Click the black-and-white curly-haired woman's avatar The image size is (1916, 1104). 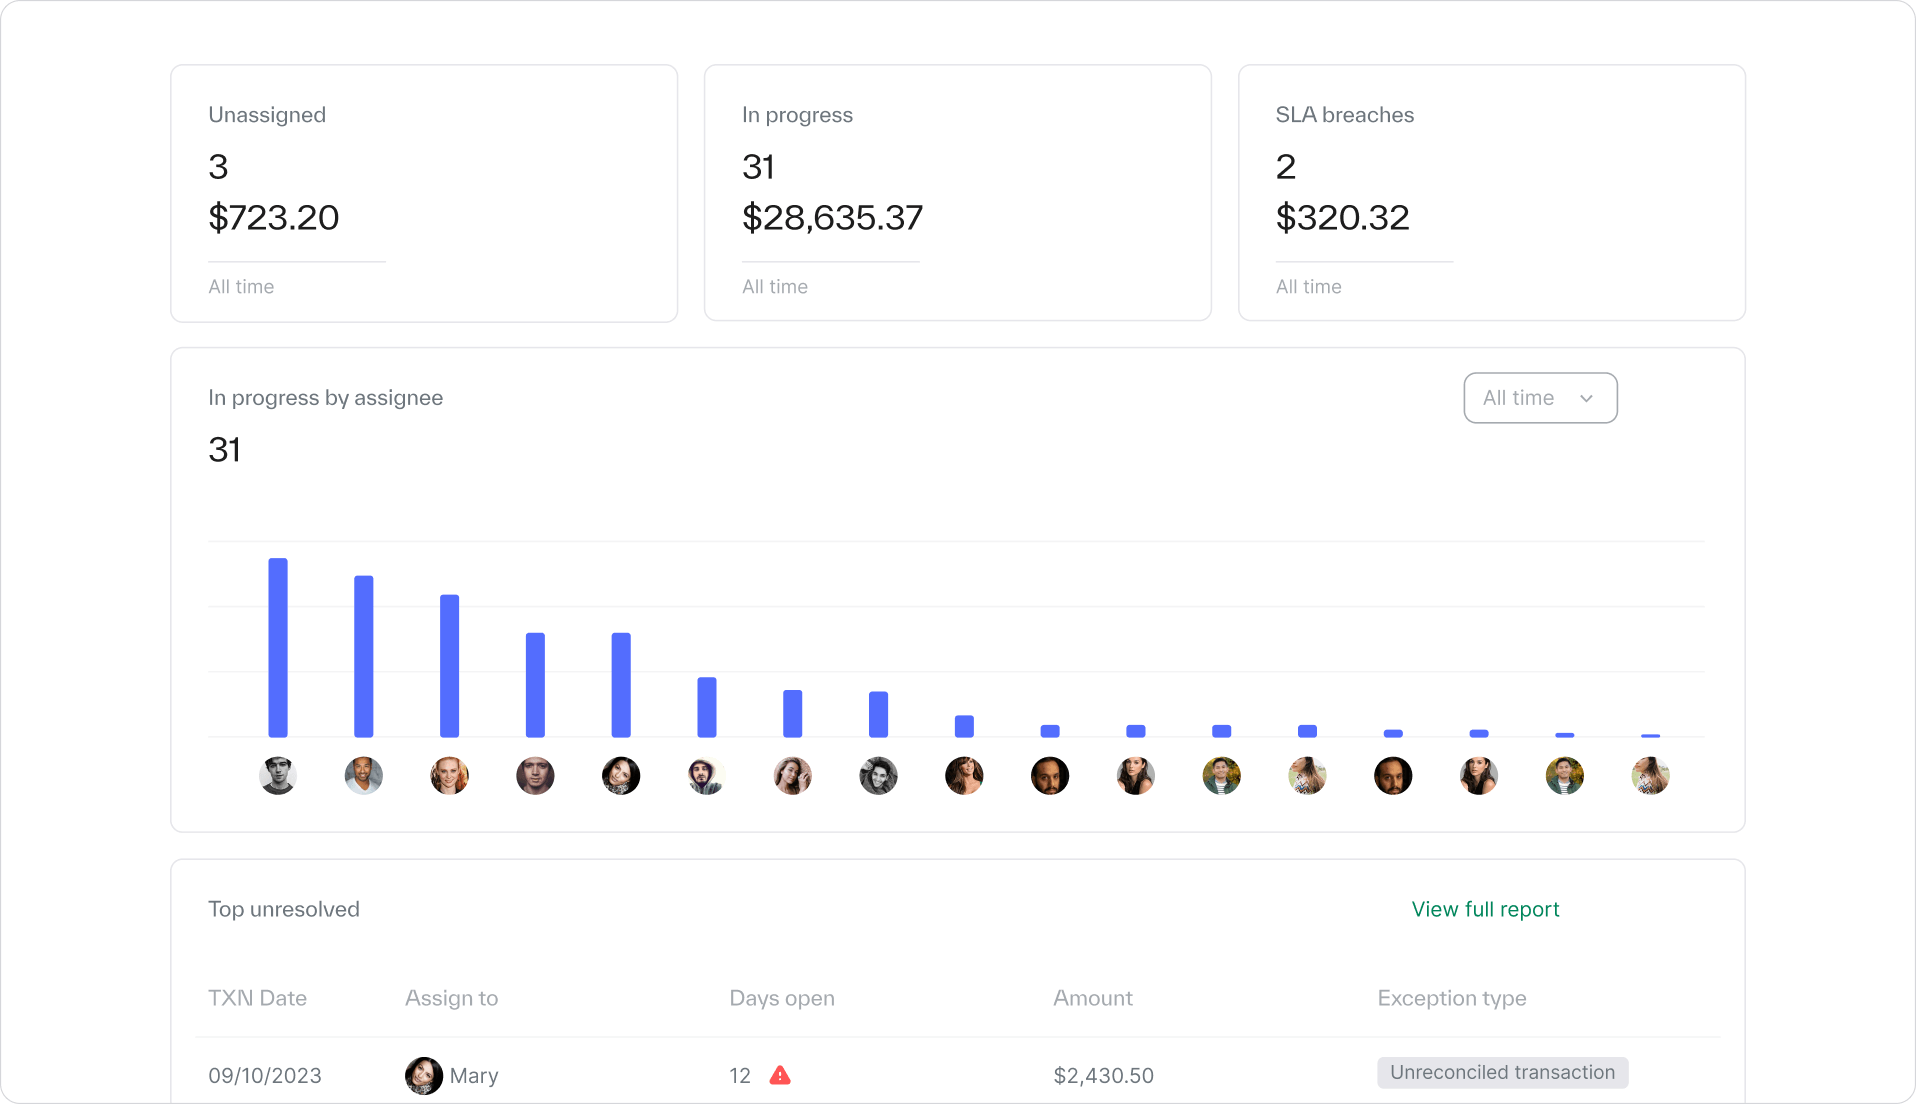[x=878, y=776]
